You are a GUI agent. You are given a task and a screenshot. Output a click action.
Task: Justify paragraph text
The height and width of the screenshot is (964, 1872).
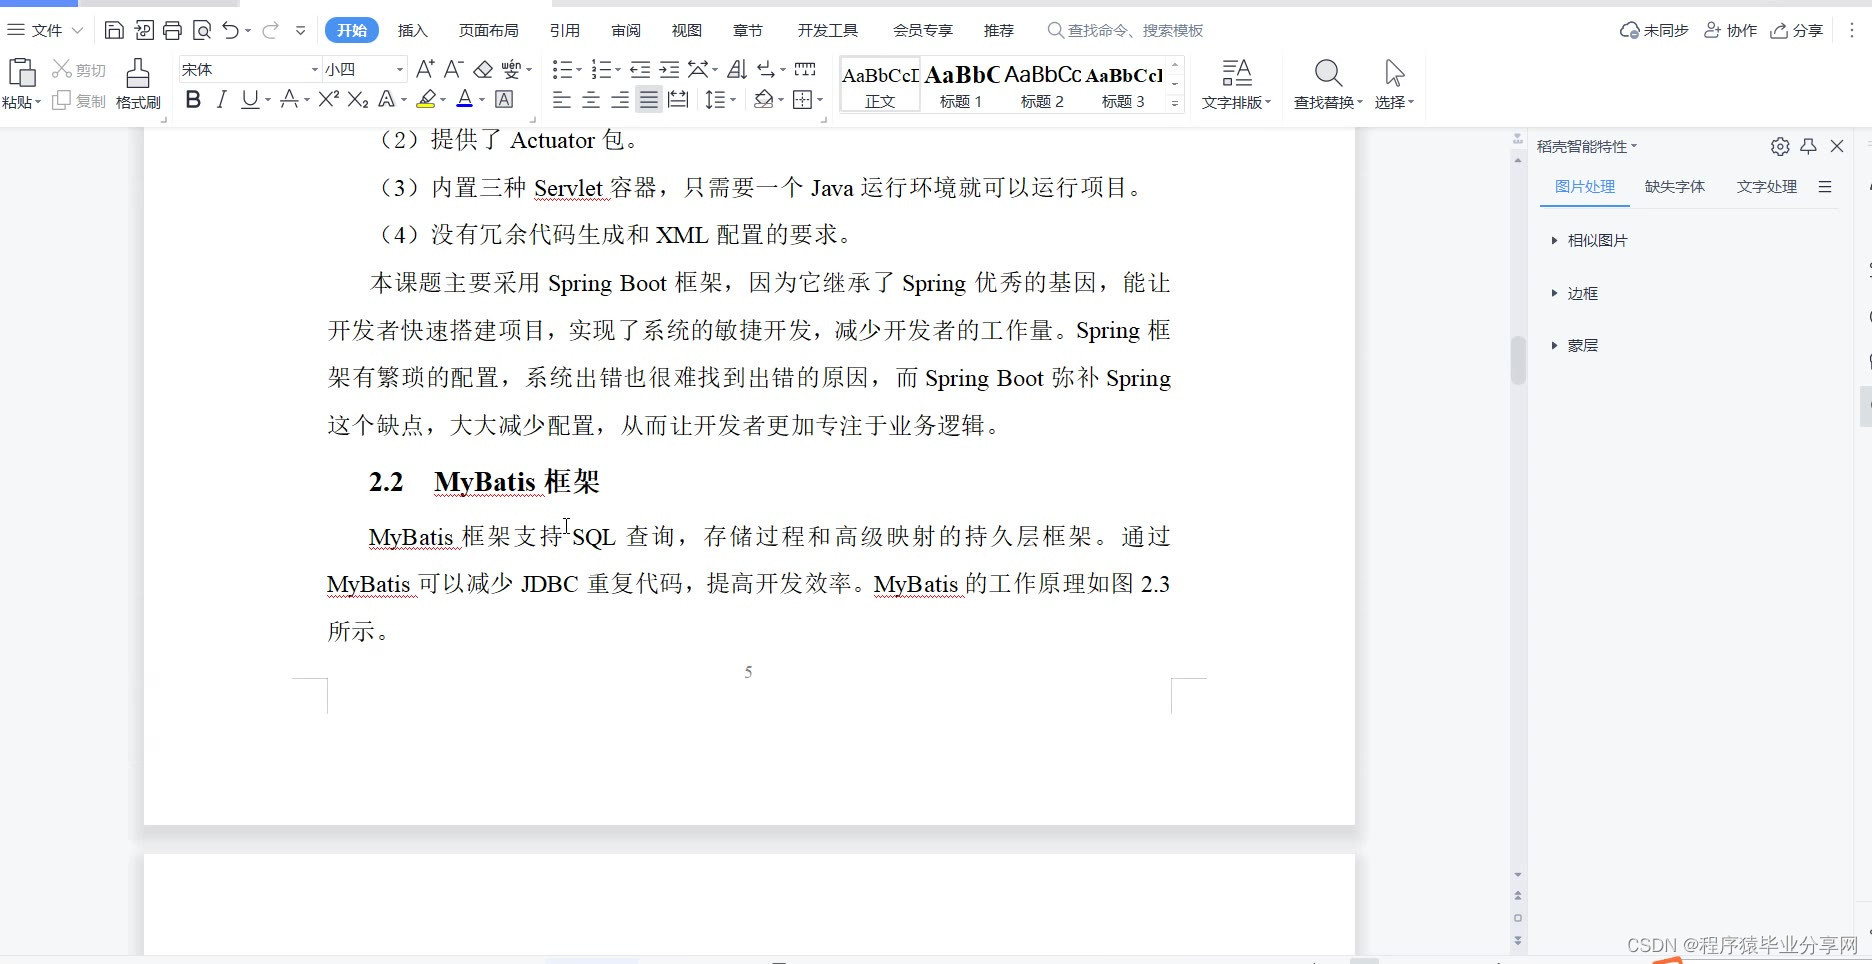pos(649,99)
